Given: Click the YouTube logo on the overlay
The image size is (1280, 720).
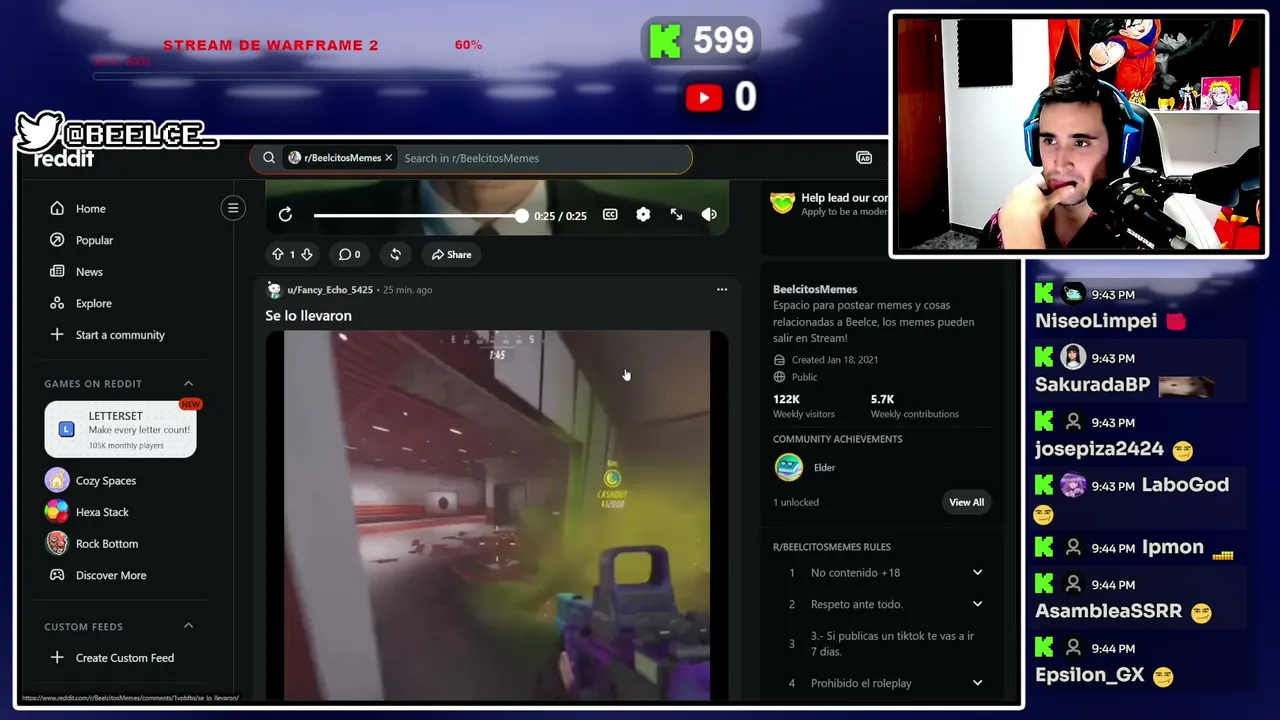Looking at the screenshot, I should pyautogui.click(x=704, y=97).
